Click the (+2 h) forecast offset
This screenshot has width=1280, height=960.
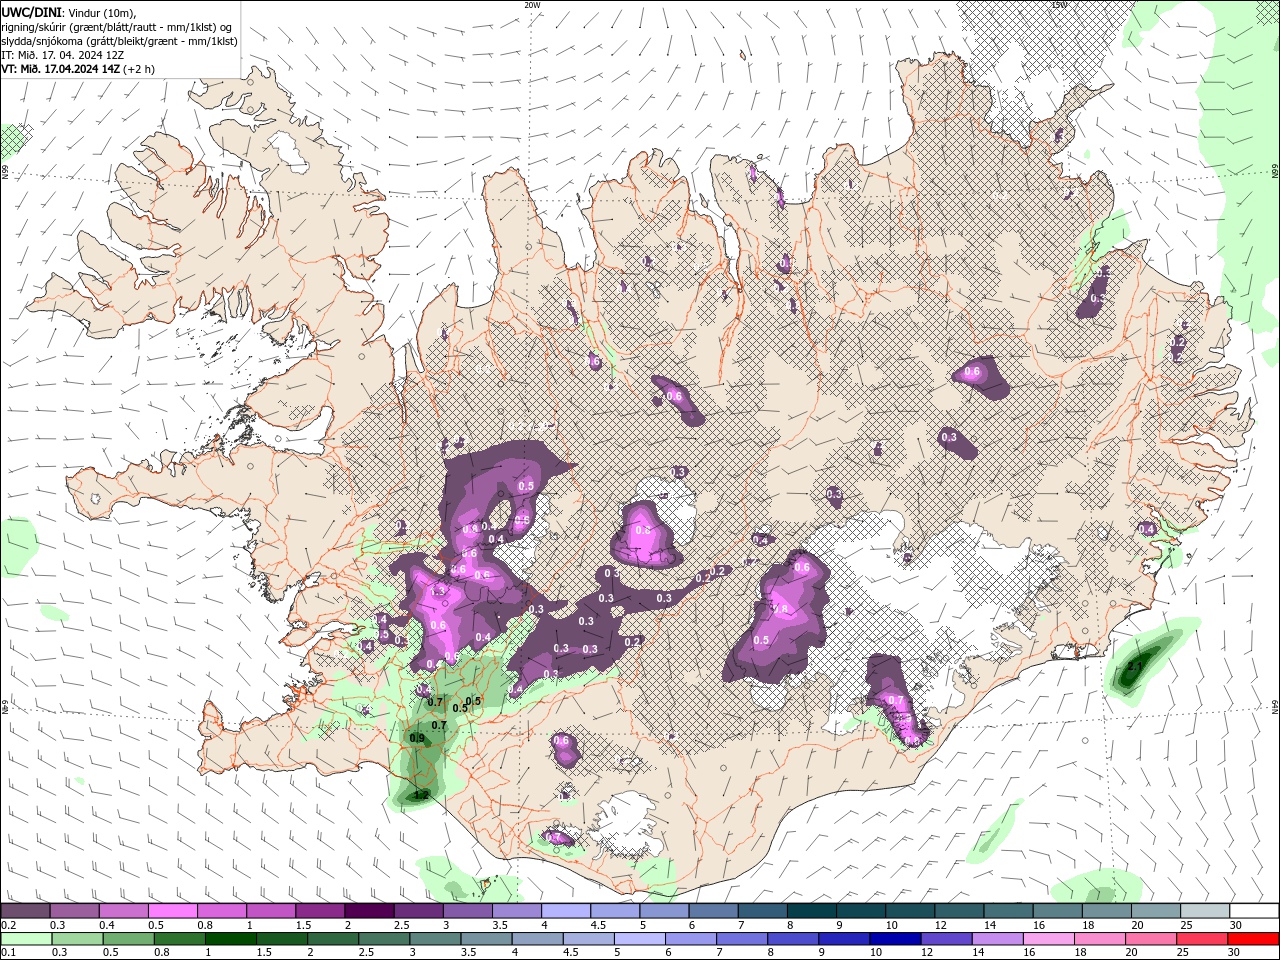(x=140, y=69)
